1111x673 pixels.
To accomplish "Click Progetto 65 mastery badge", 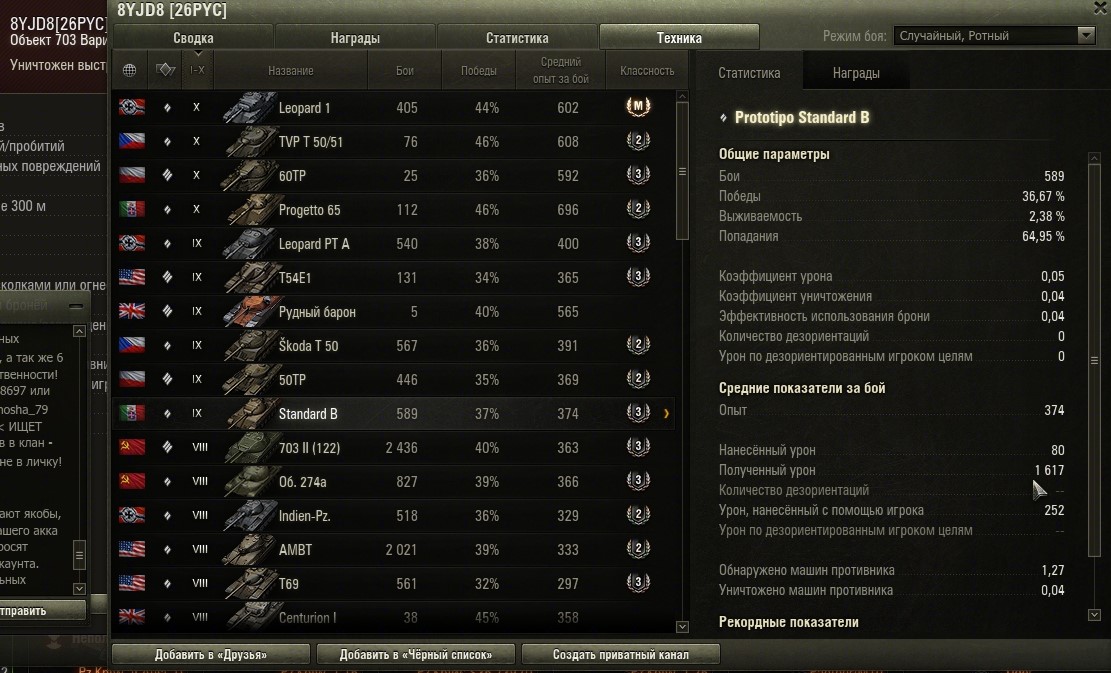I will click(x=638, y=208).
